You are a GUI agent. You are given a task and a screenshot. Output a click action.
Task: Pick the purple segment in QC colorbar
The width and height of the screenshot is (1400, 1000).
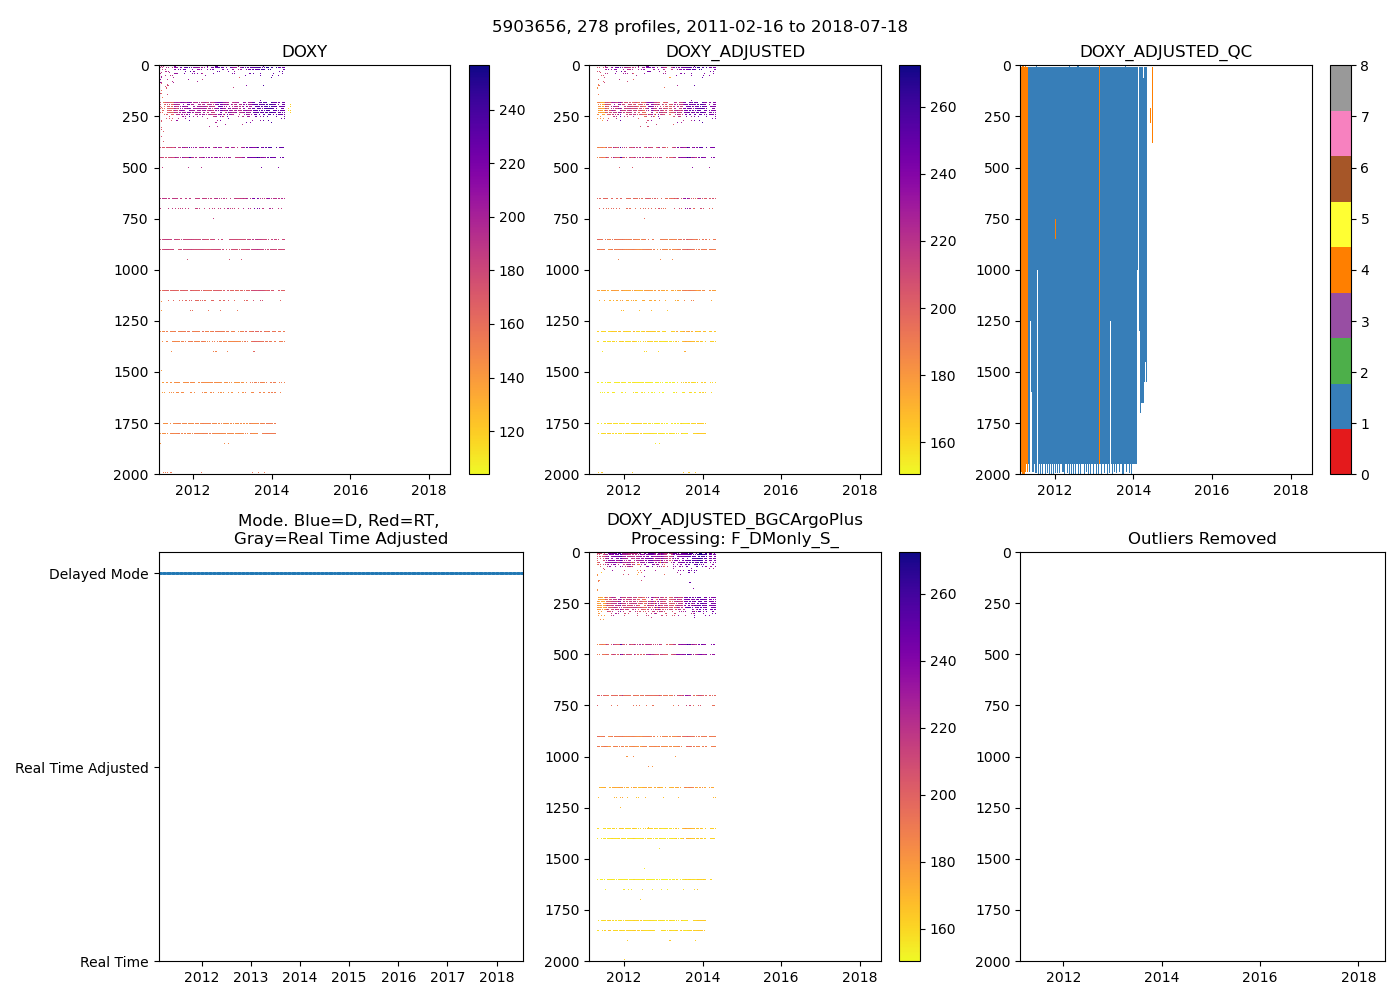(x=1340, y=316)
